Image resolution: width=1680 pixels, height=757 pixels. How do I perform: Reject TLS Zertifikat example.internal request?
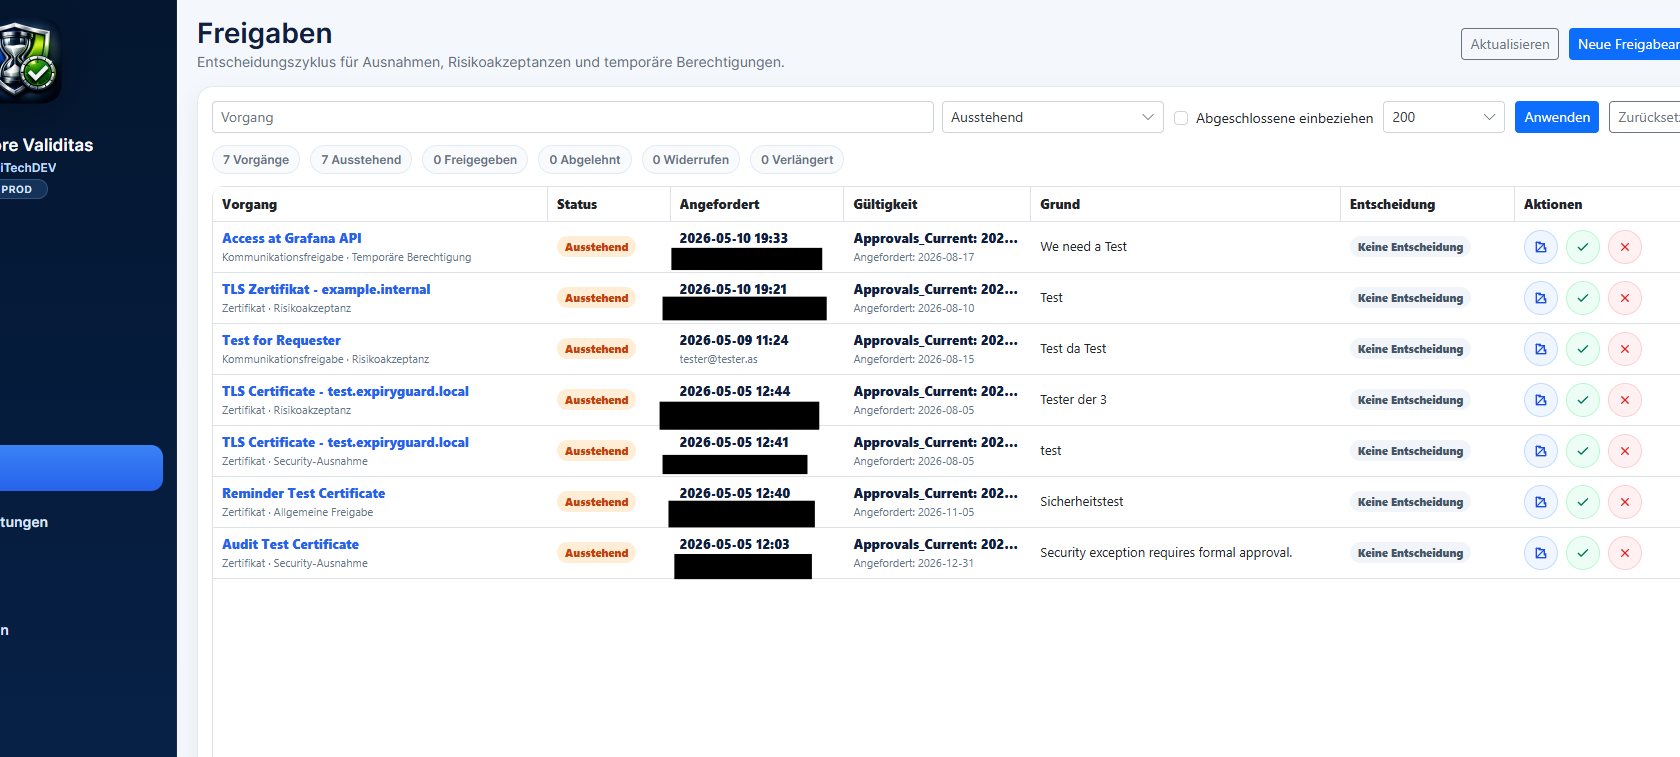1625,298
